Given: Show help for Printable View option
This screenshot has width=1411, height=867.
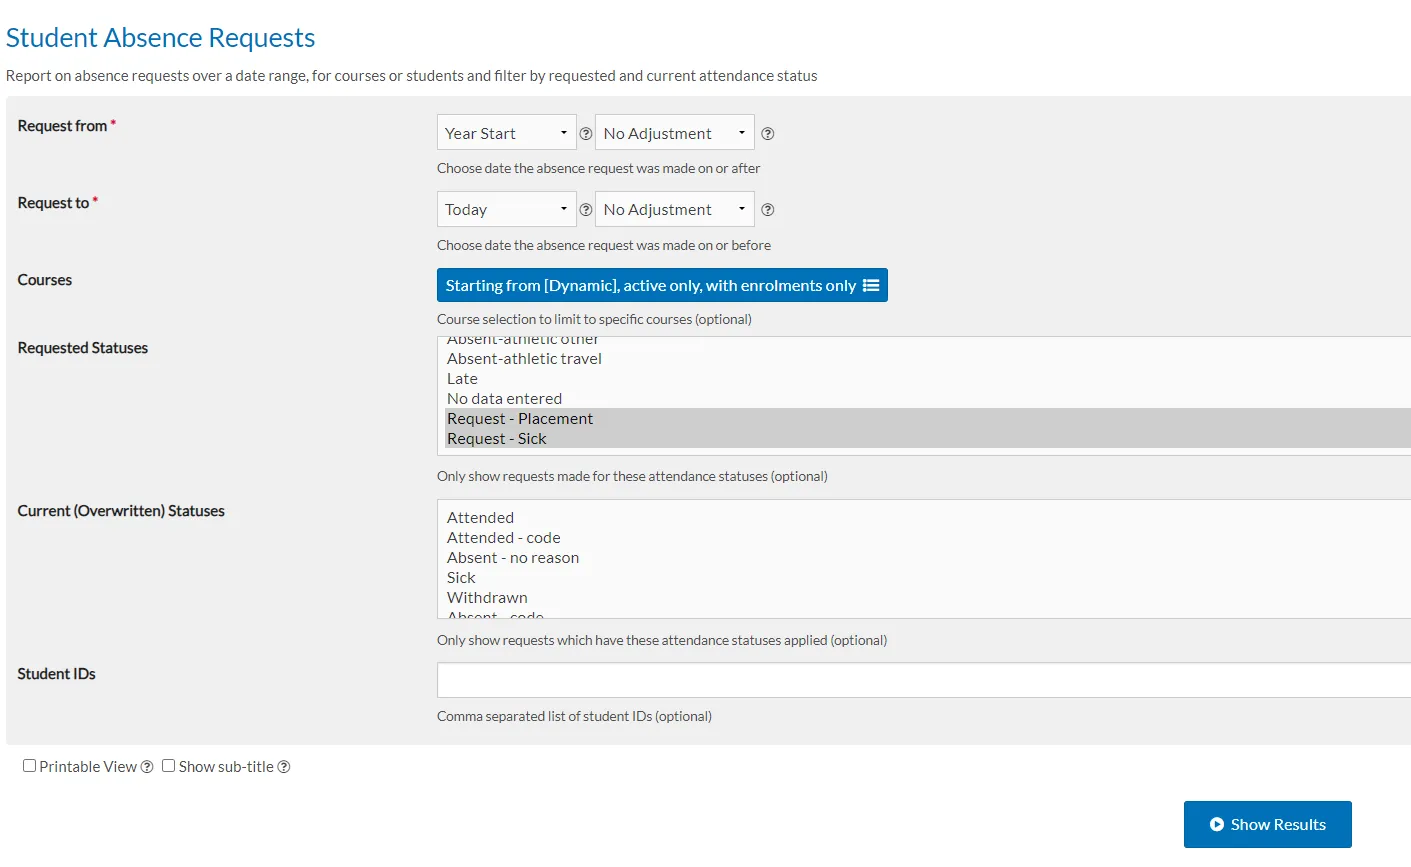Looking at the screenshot, I should 147,767.
